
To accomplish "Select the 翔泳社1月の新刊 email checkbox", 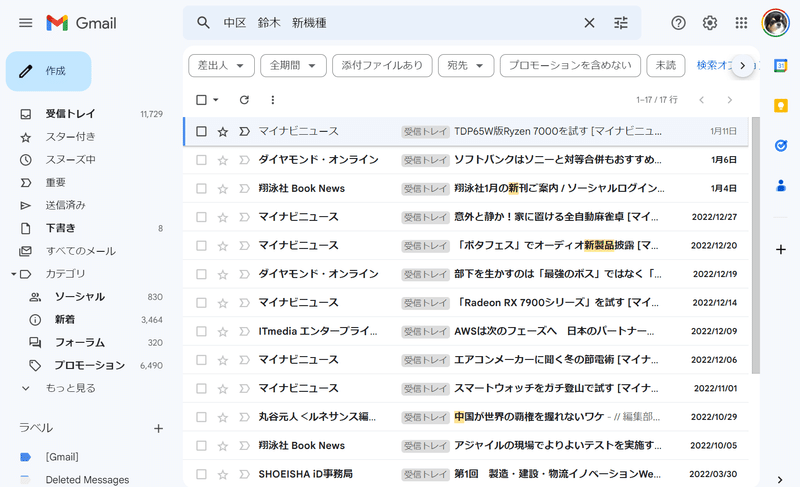I will [x=202, y=189].
